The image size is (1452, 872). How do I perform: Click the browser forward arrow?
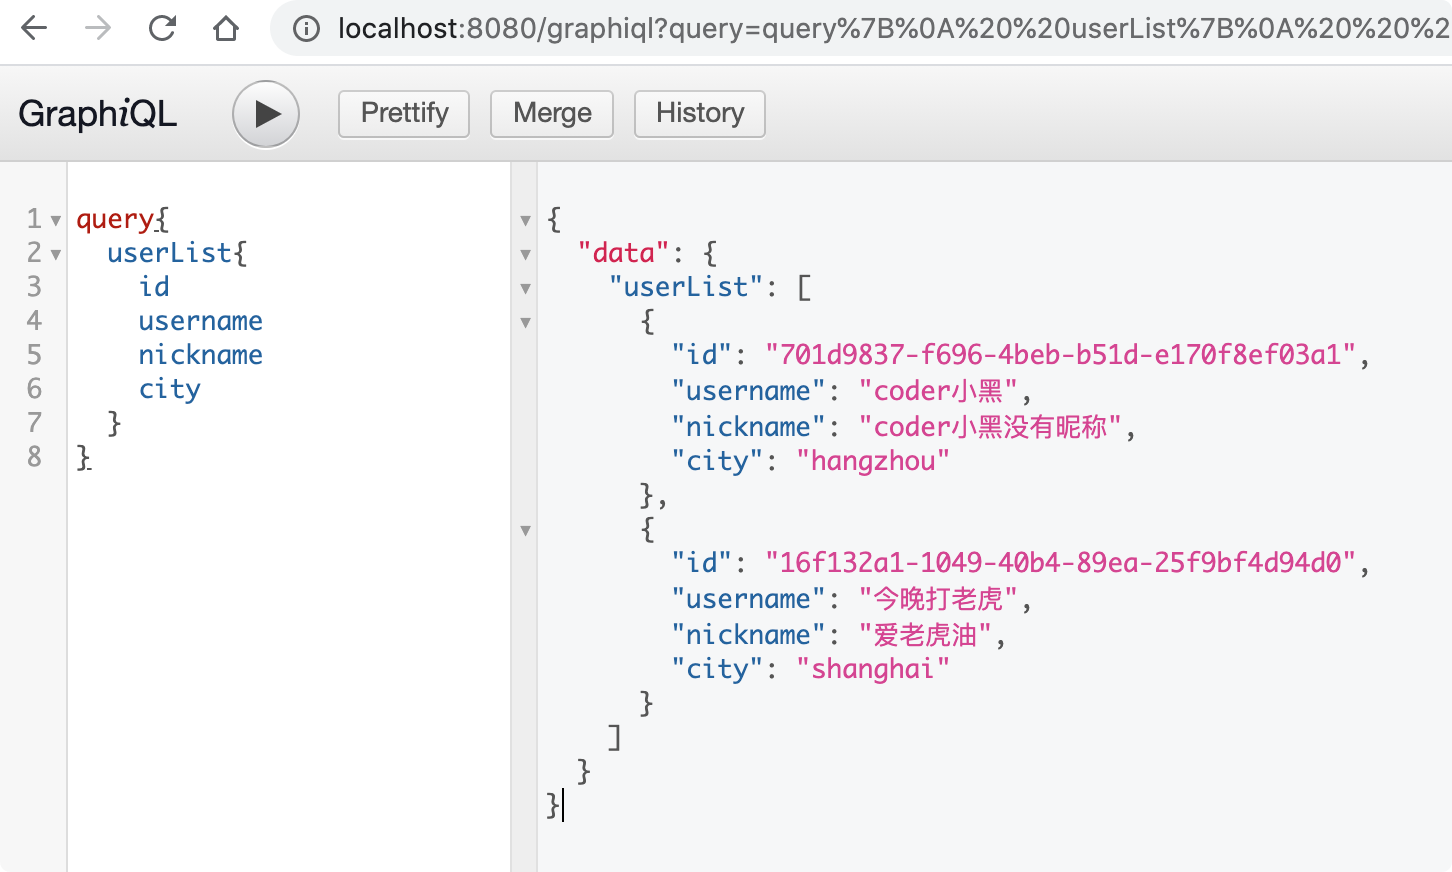(x=98, y=28)
